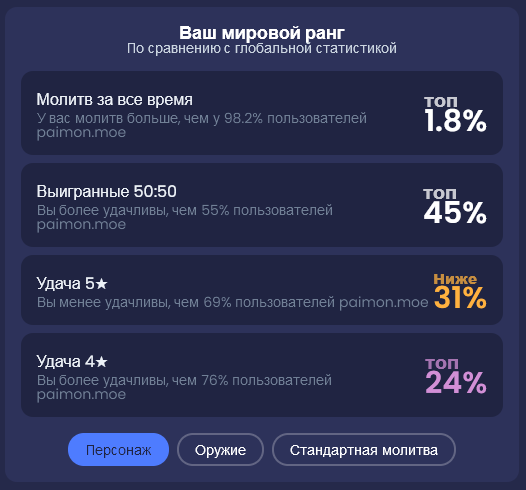Click paimon.moe text under Выигранные 50:50
Viewport: 526px width, 490px height.
tap(81, 225)
